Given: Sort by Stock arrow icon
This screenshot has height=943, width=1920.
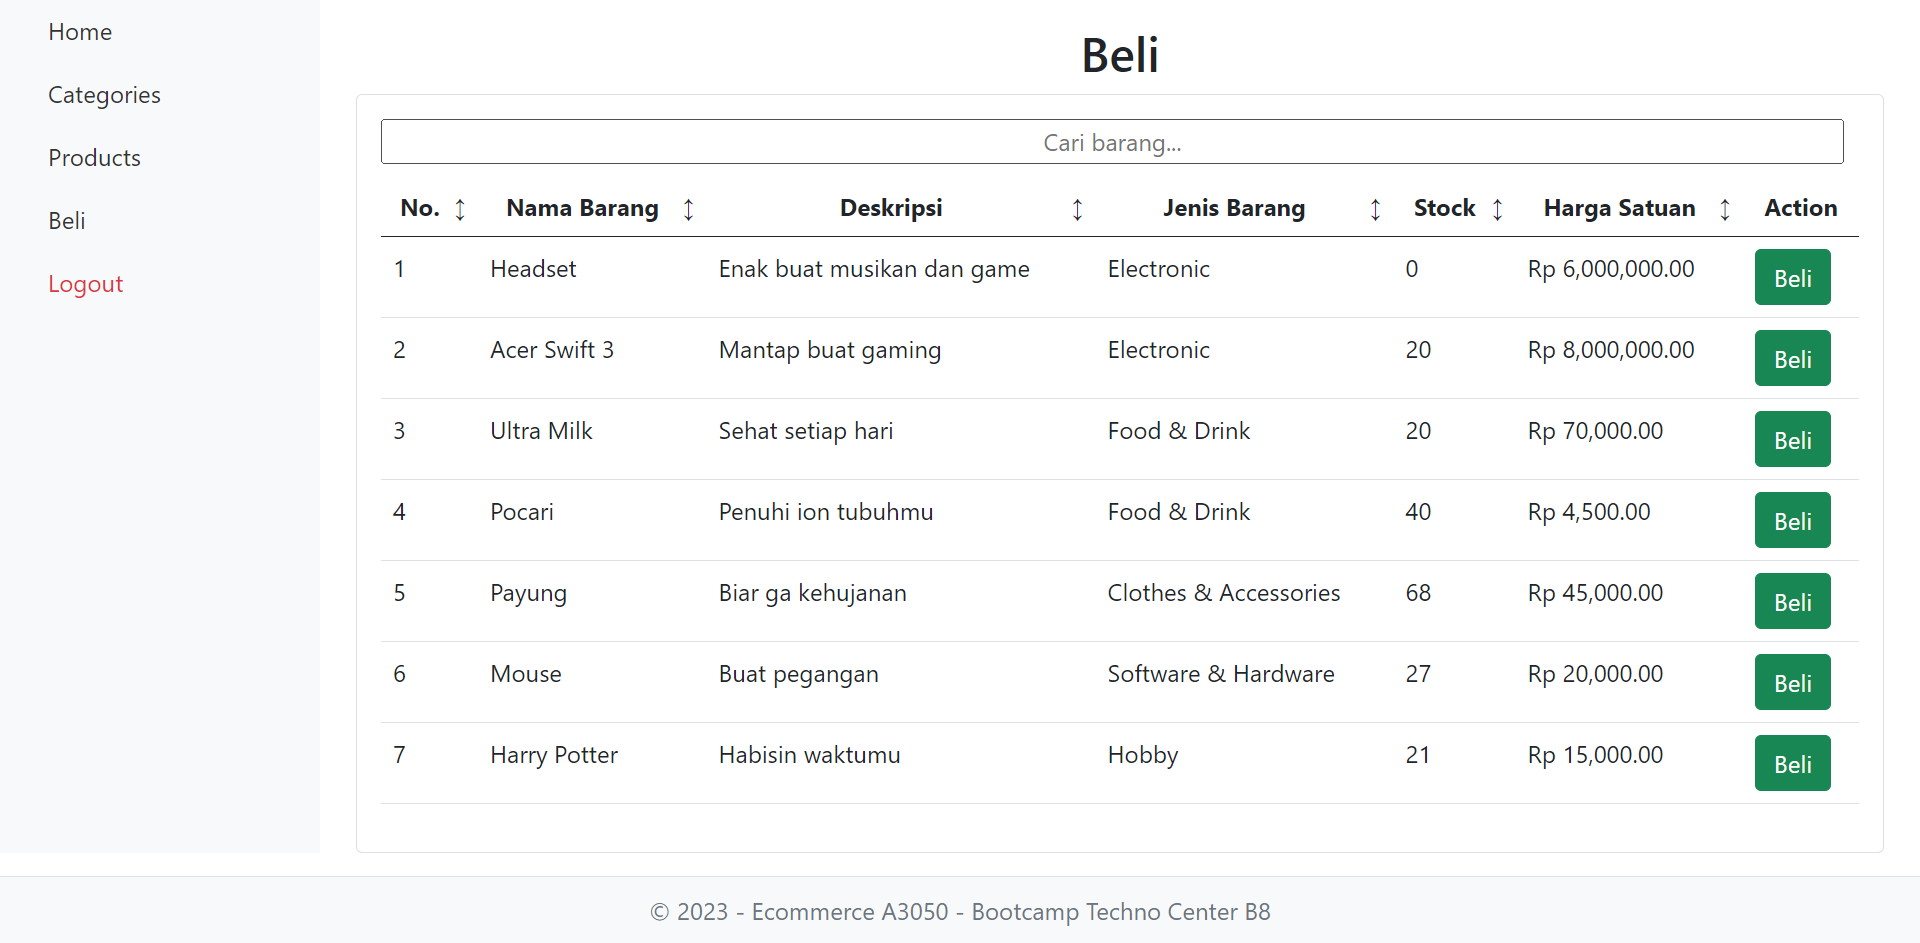Looking at the screenshot, I should coord(1497,209).
